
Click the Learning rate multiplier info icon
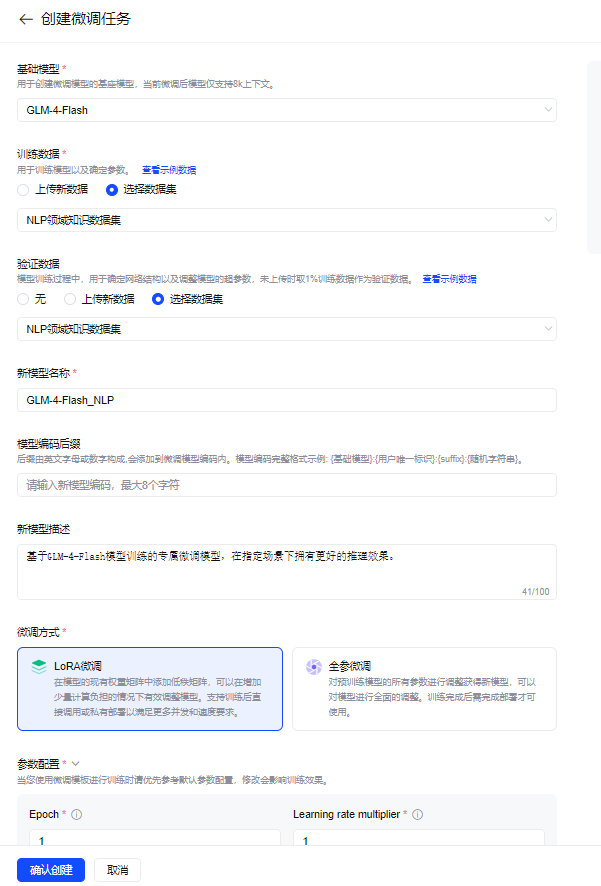pyautogui.click(x=417, y=814)
